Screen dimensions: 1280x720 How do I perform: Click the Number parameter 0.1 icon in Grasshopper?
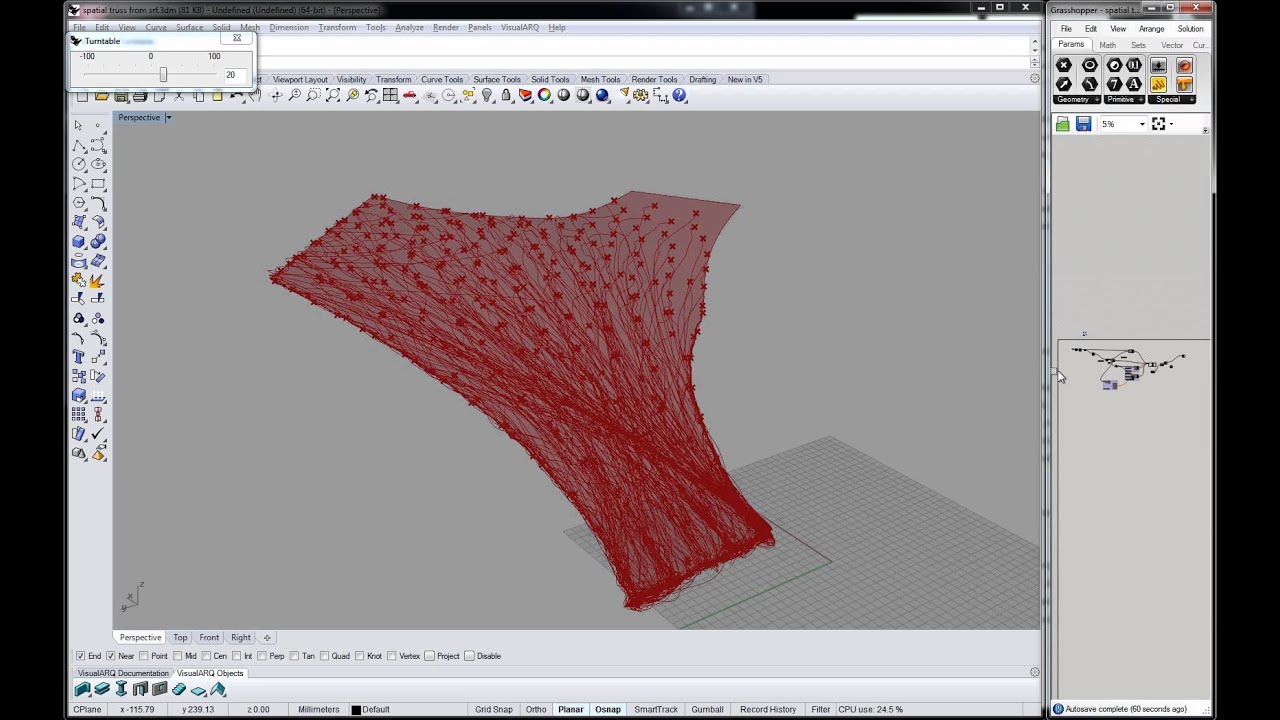click(x=1133, y=65)
